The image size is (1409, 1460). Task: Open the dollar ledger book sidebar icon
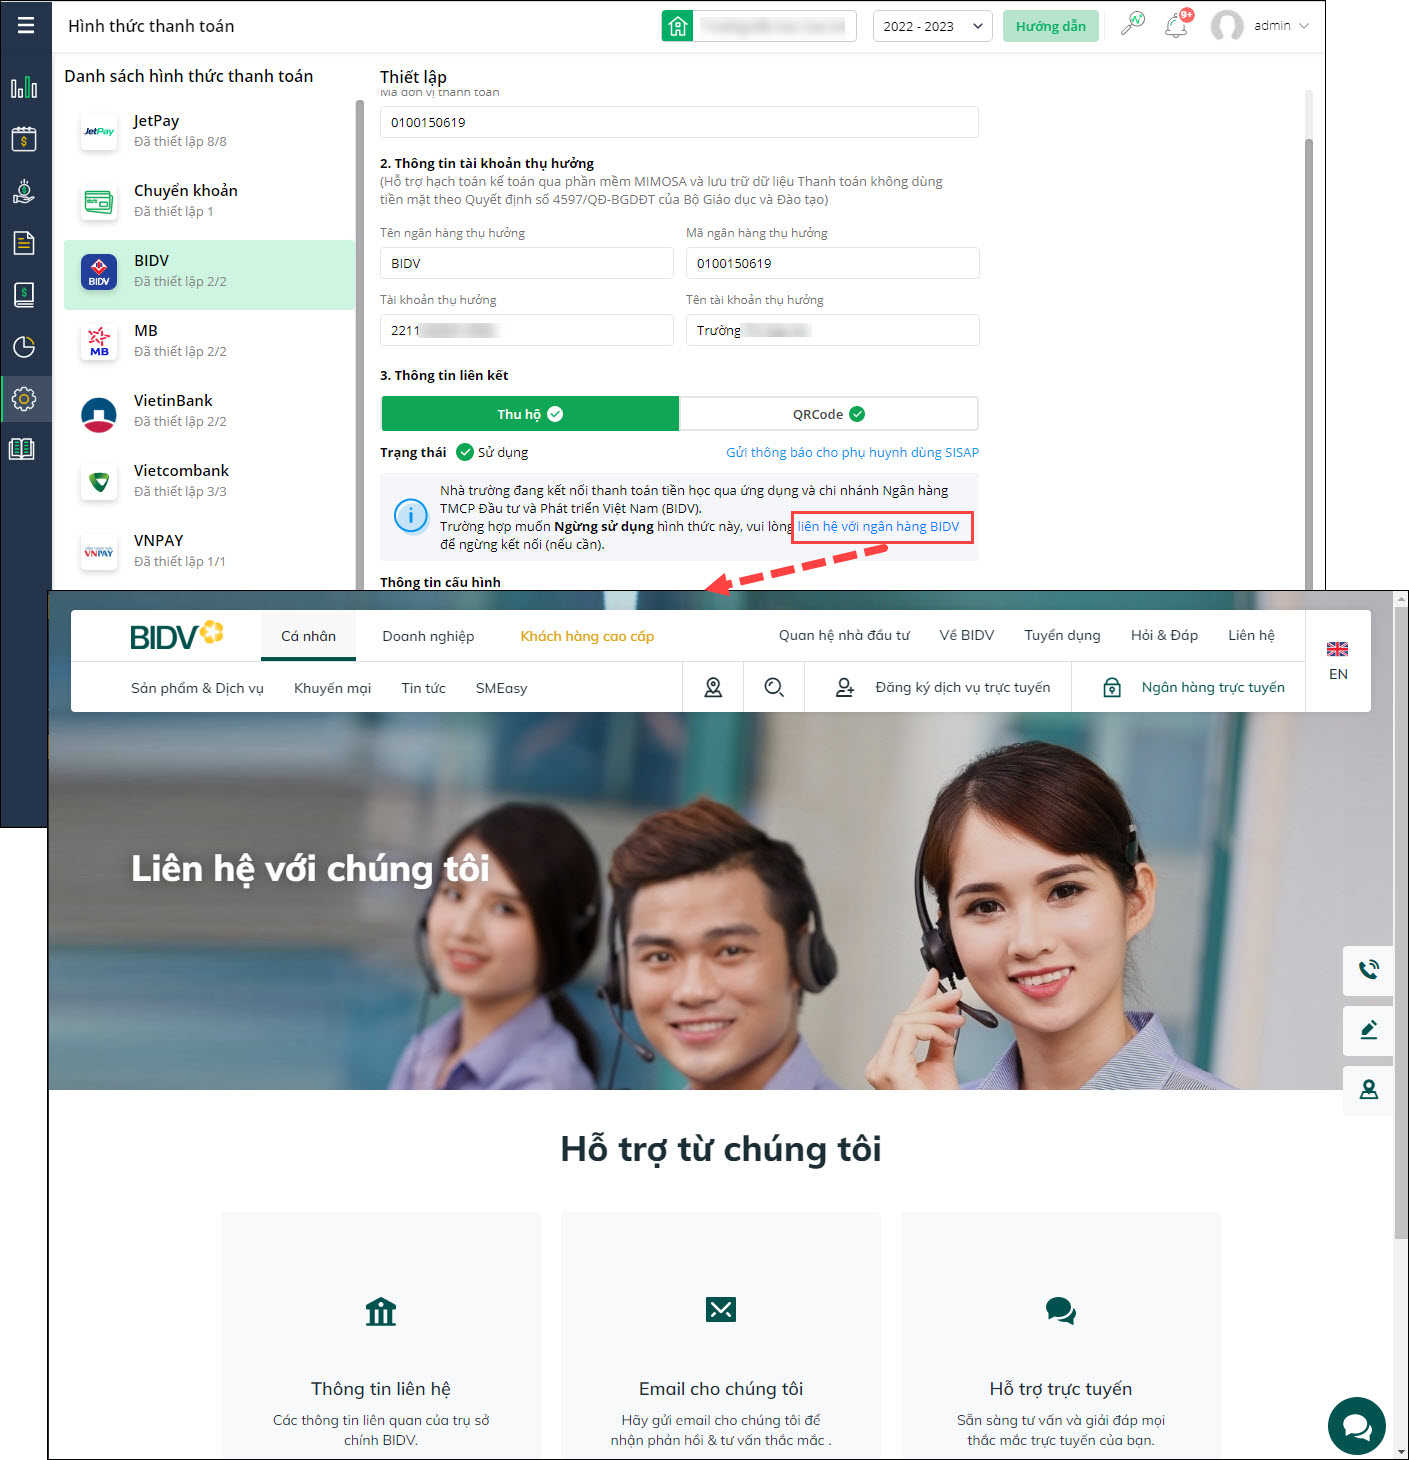pos(24,295)
